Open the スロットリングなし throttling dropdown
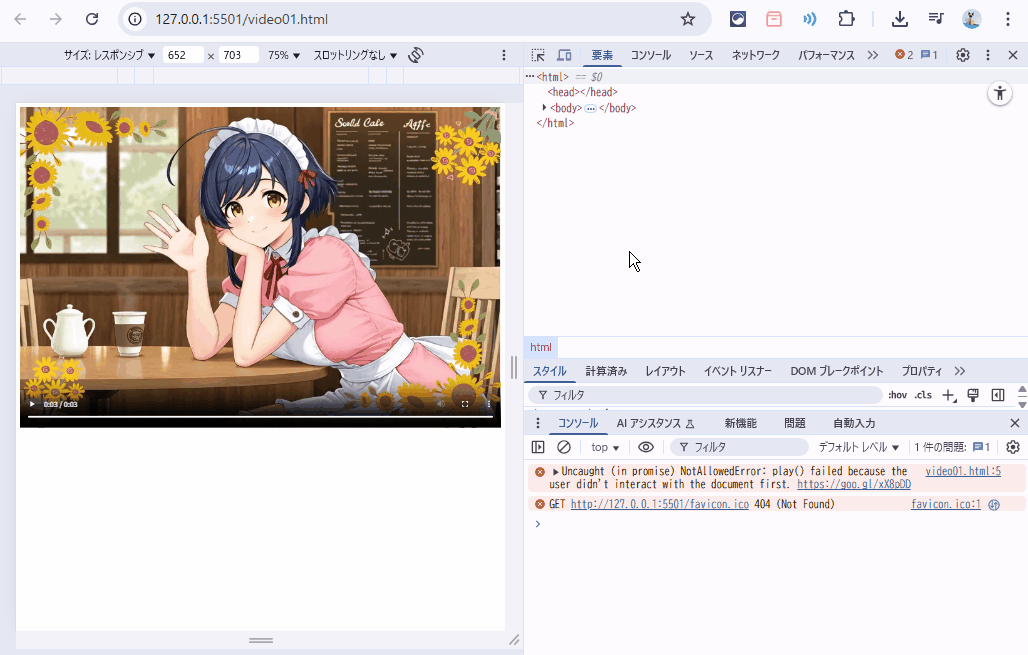The height and width of the screenshot is (655, 1028). click(x=355, y=56)
